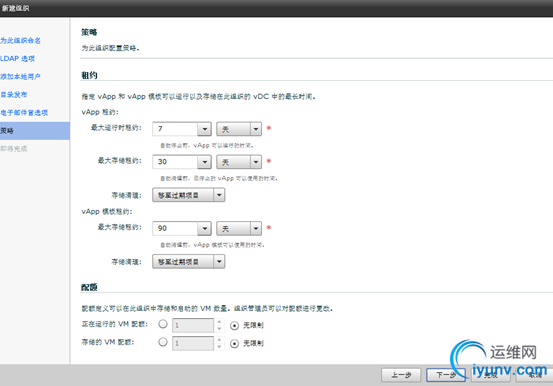The width and height of the screenshot is (553, 386).
Task: Open the 添加本地用户 step
Action: coord(20,77)
